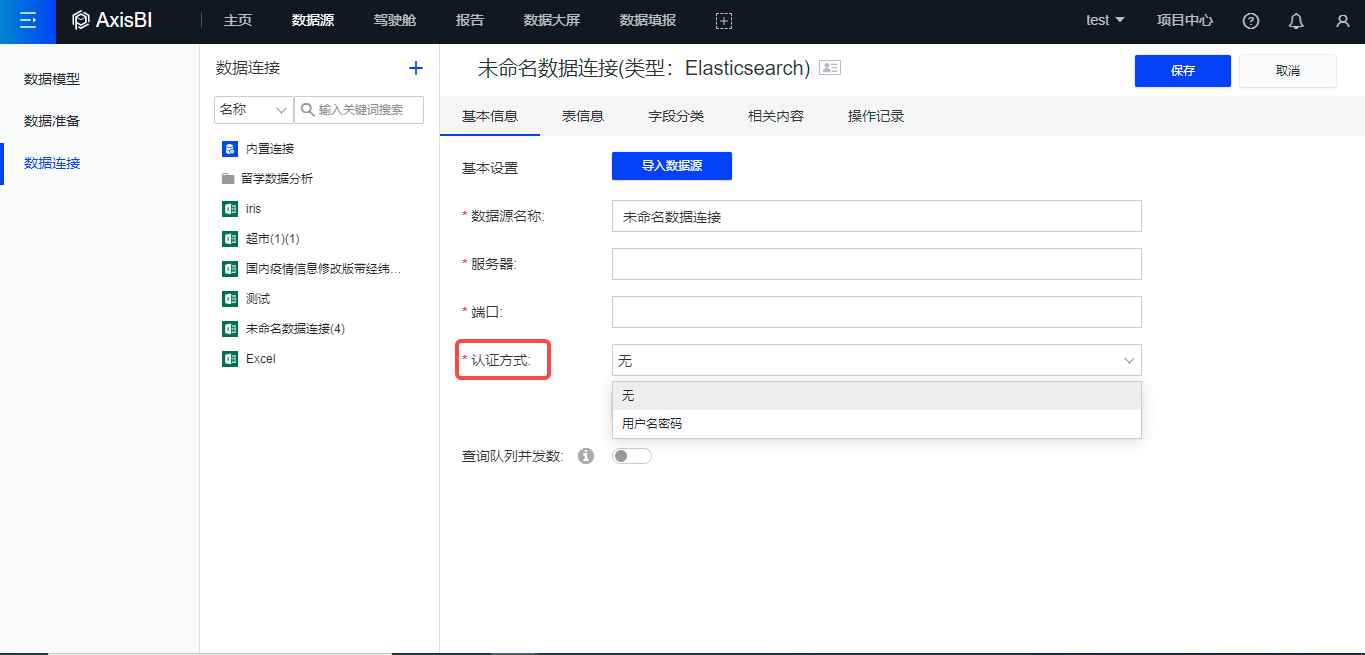The width and height of the screenshot is (1365, 655).
Task: Click the 导入数据源 button
Action: pos(672,166)
